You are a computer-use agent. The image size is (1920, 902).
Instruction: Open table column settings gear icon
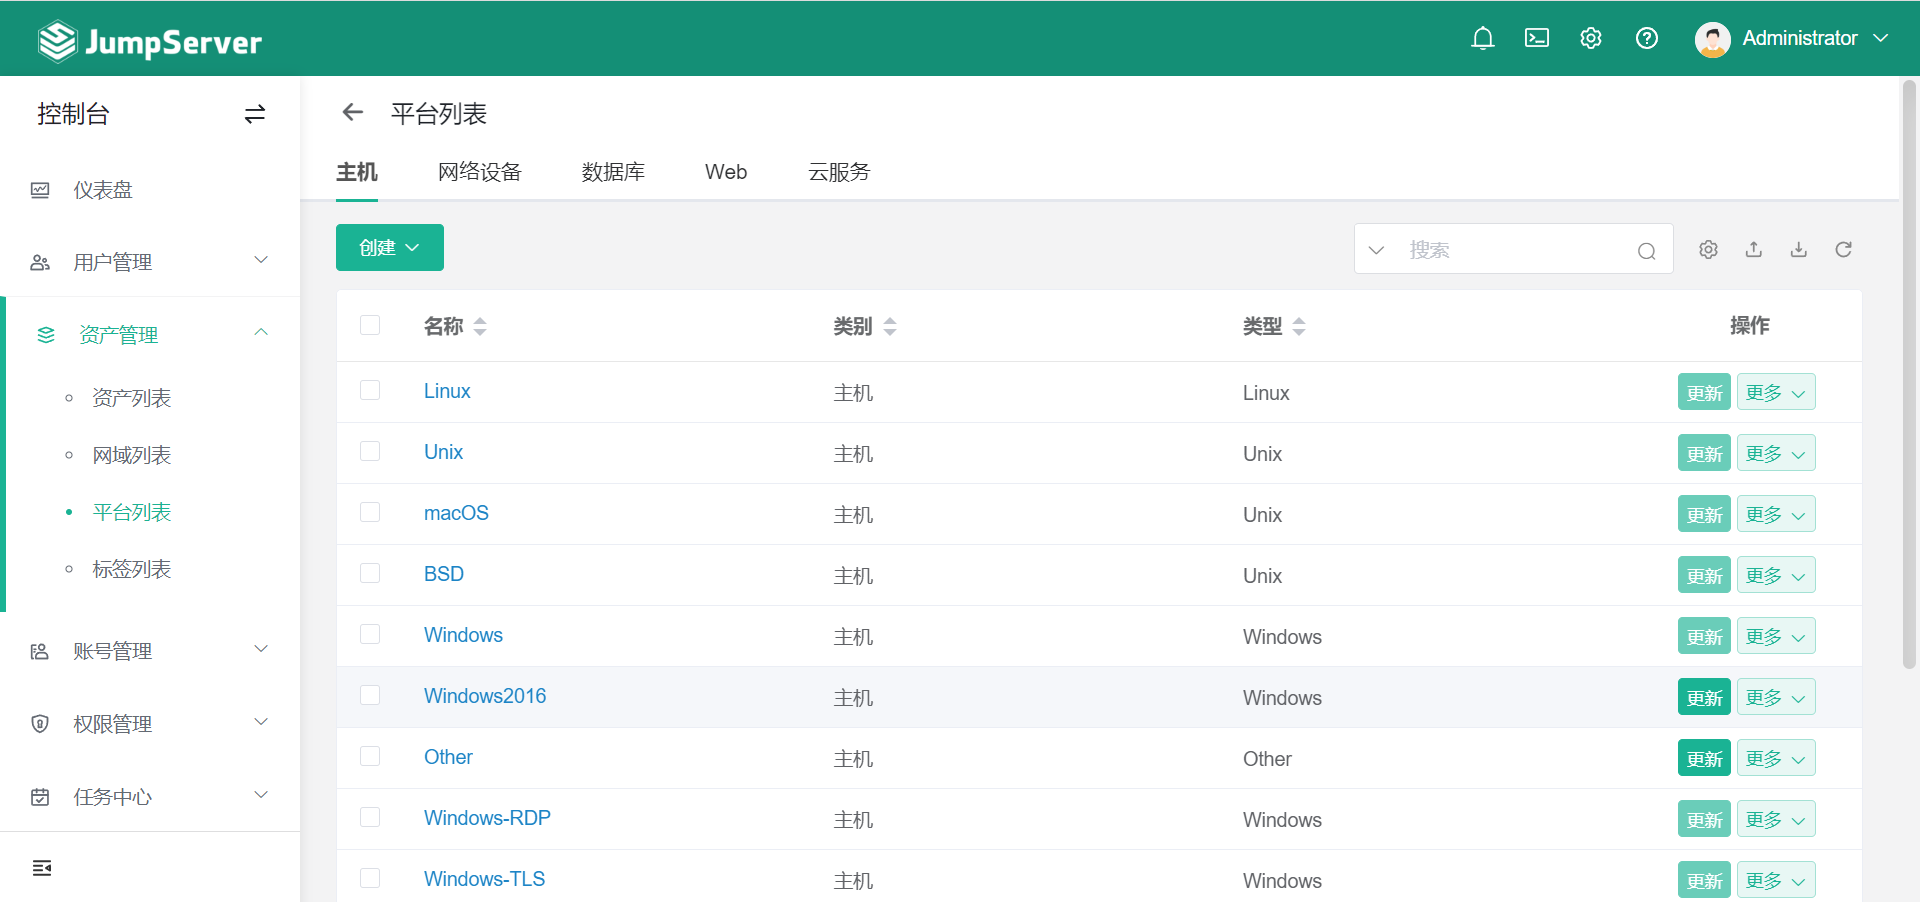pos(1708,249)
